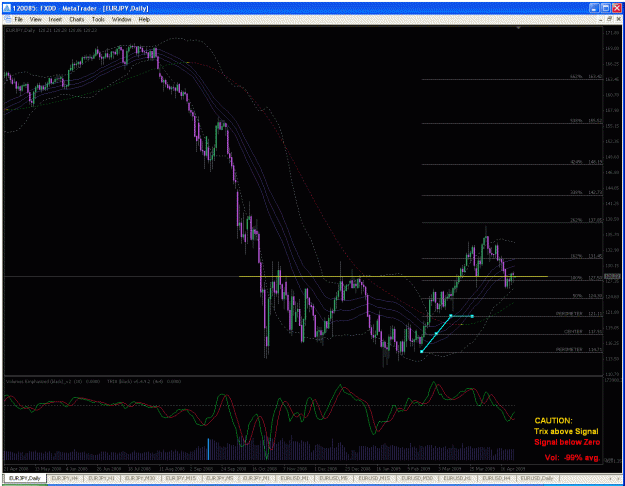Open the Tools menu
The height and width of the screenshot is (486, 625).
98,19
